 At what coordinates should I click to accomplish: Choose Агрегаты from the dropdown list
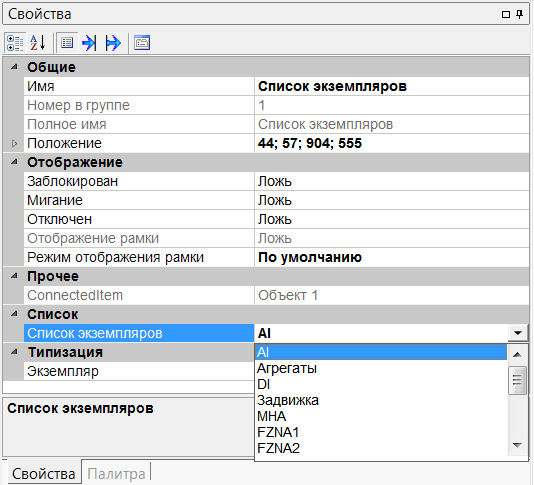(381, 368)
